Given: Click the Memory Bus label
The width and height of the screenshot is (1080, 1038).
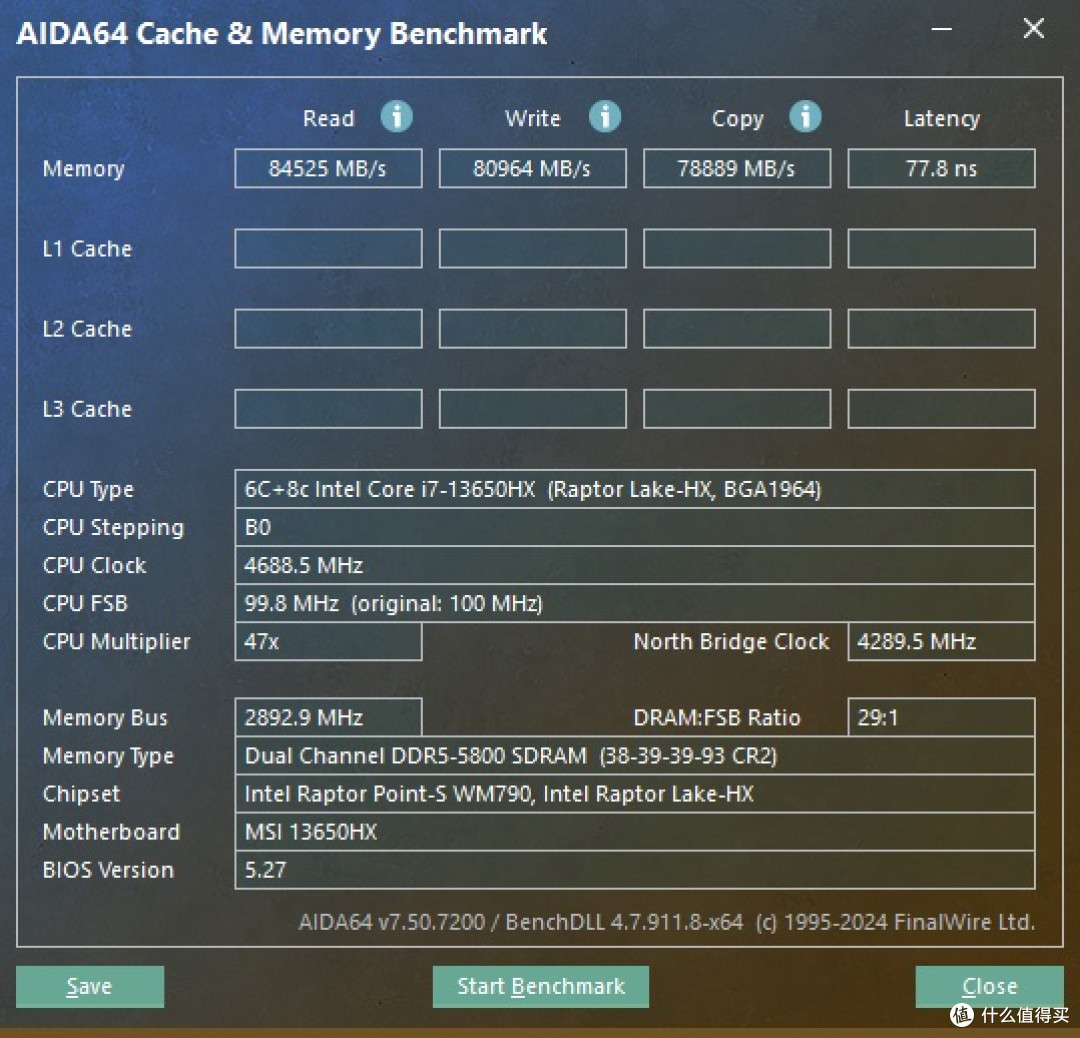Looking at the screenshot, I should tap(105, 718).
